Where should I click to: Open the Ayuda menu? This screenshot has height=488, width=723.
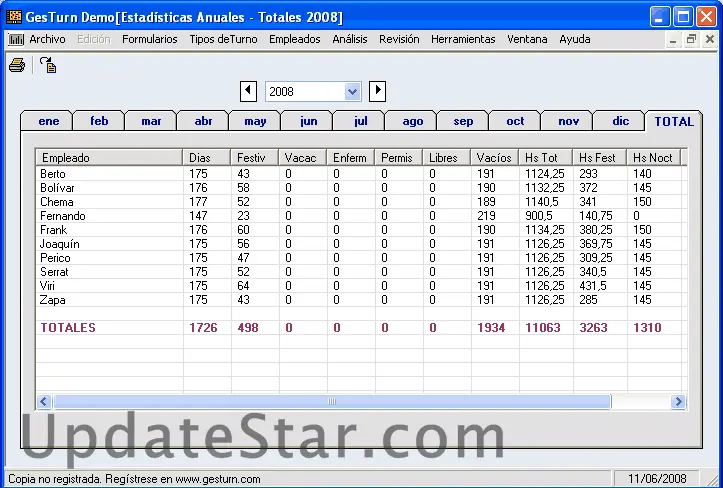click(575, 39)
